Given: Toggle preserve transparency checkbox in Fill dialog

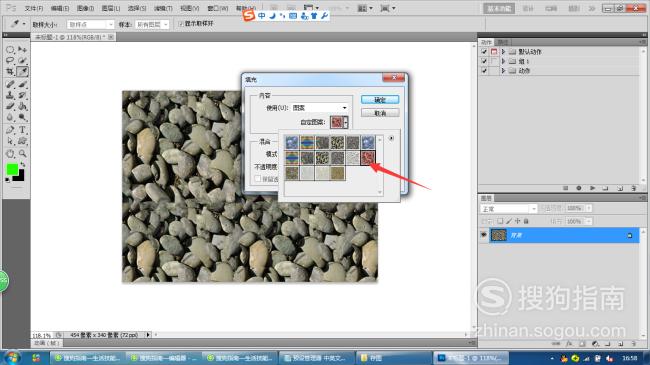Looking at the screenshot, I should tap(258, 179).
